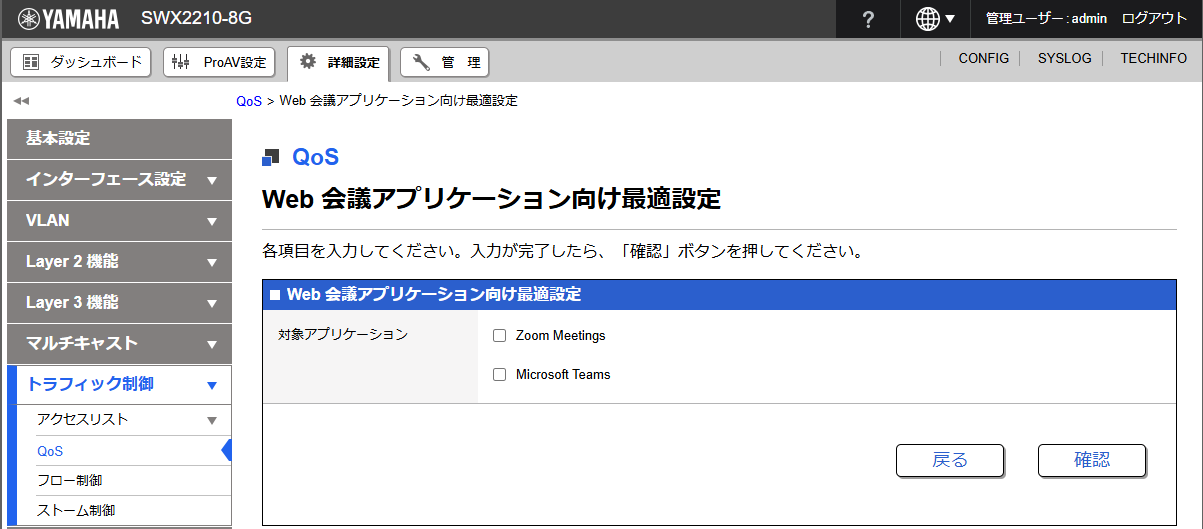Open the Management wrench tab
This screenshot has width=1203, height=529.
click(445, 62)
